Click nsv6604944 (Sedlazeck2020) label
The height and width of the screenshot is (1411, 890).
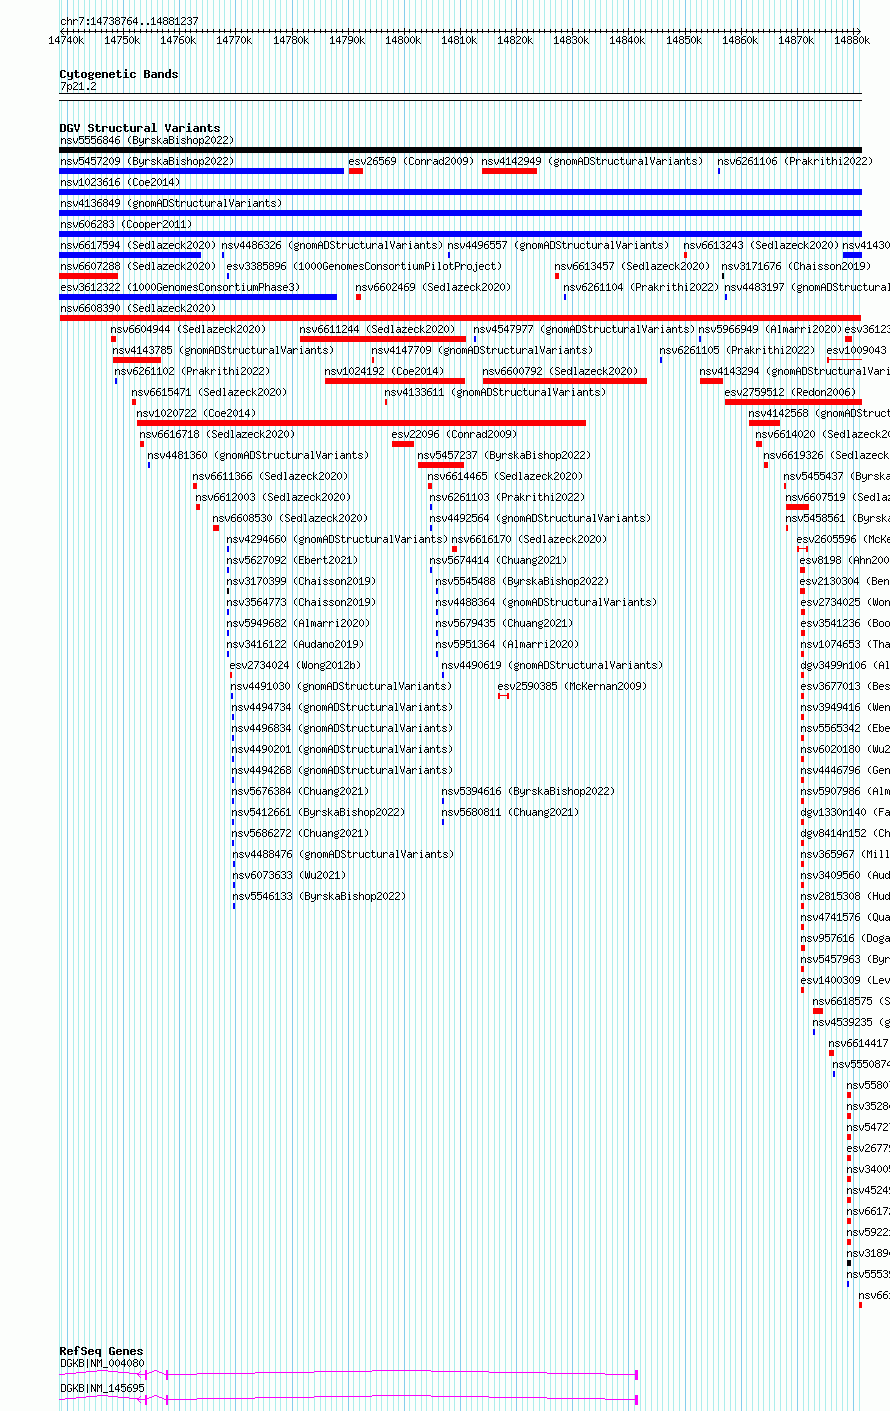click(189, 329)
